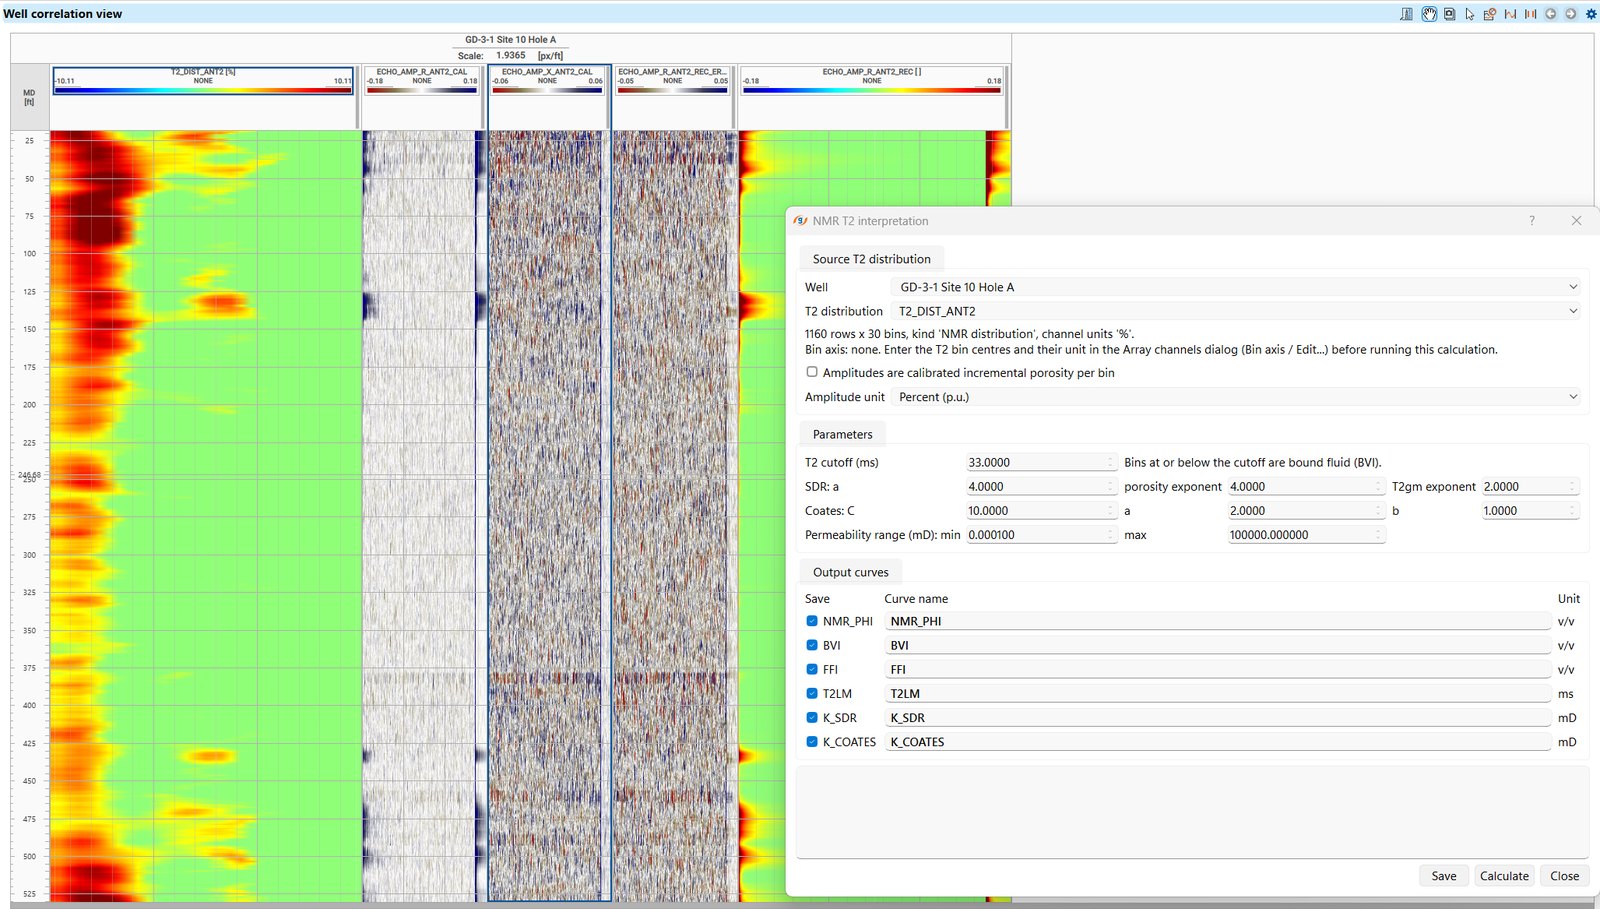The height and width of the screenshot is (909, 1600).
Task: Click the permeability max input field
Action: [1305, 534]
